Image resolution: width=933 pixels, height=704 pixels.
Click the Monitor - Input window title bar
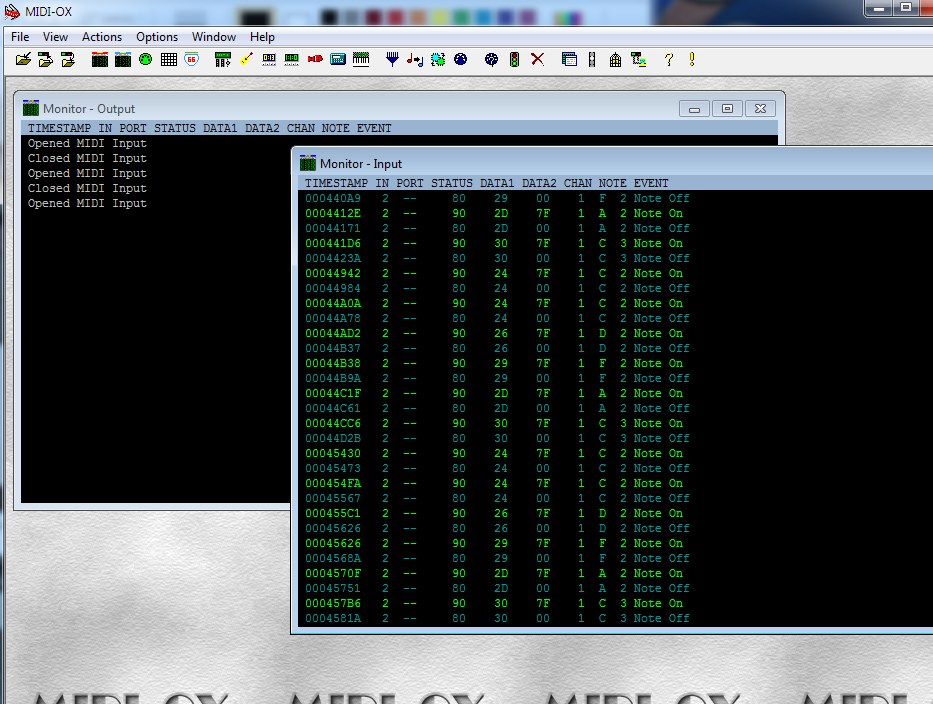pyautogui.click(x=613, y=163)
